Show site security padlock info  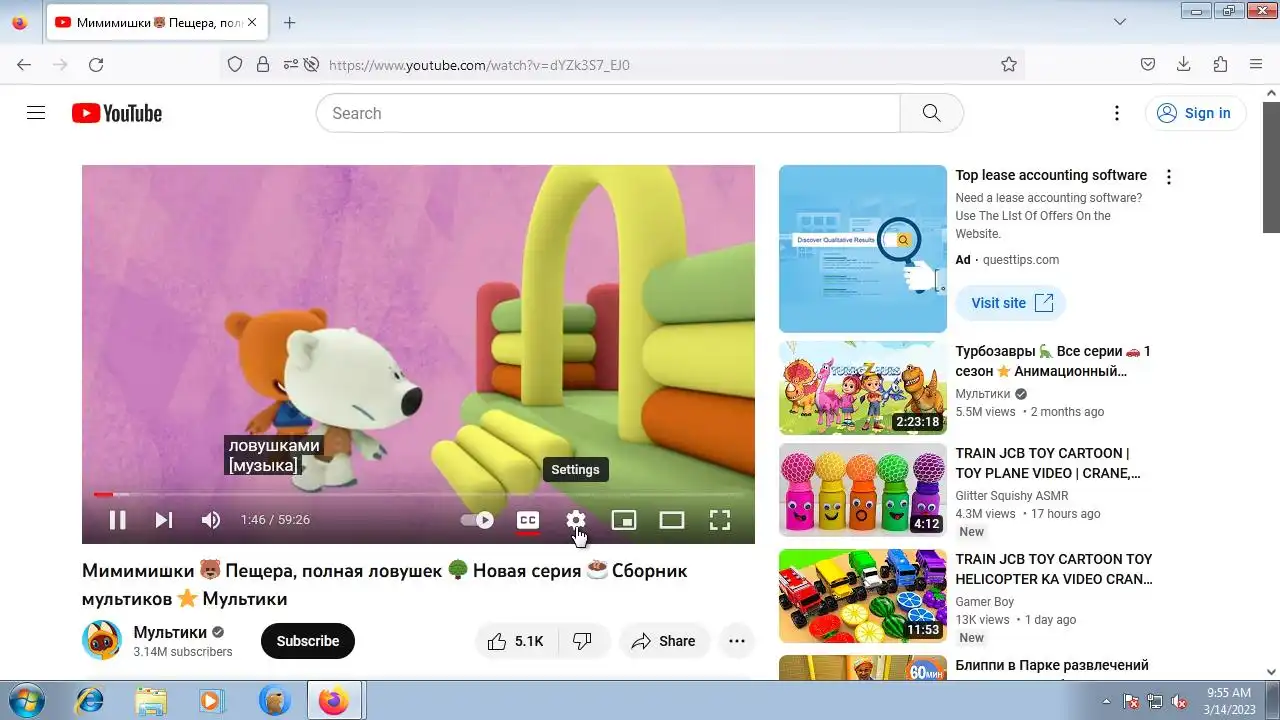pos(263,64)
